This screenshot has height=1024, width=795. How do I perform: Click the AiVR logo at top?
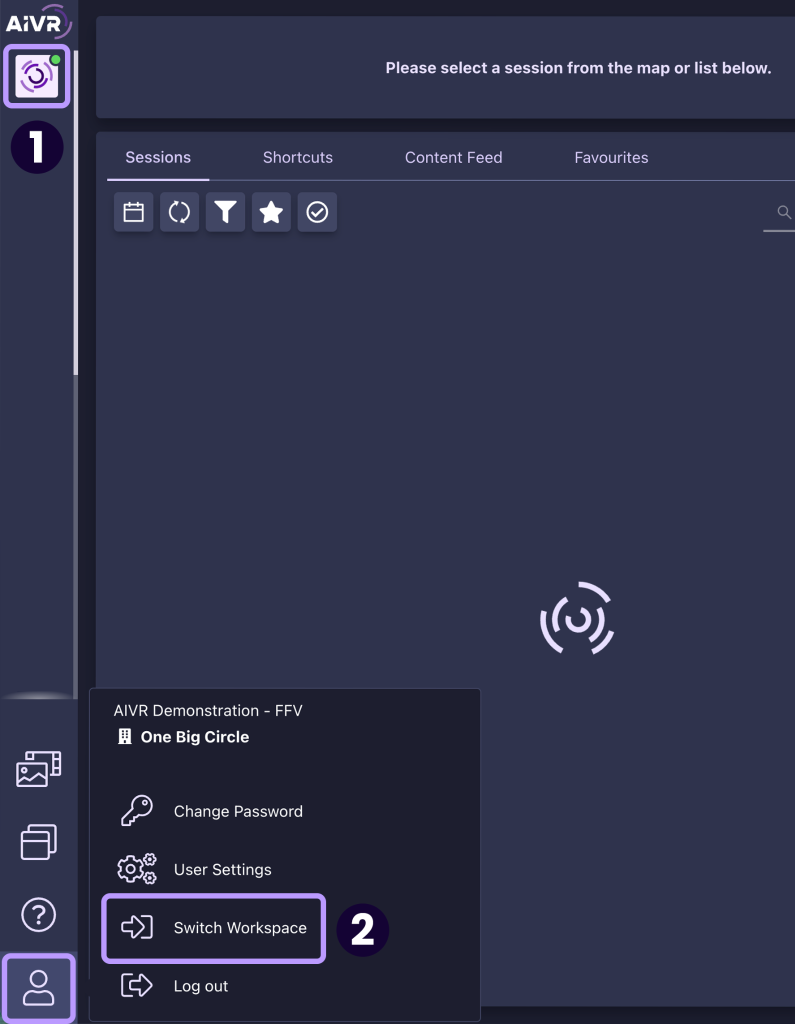(38, 22)
